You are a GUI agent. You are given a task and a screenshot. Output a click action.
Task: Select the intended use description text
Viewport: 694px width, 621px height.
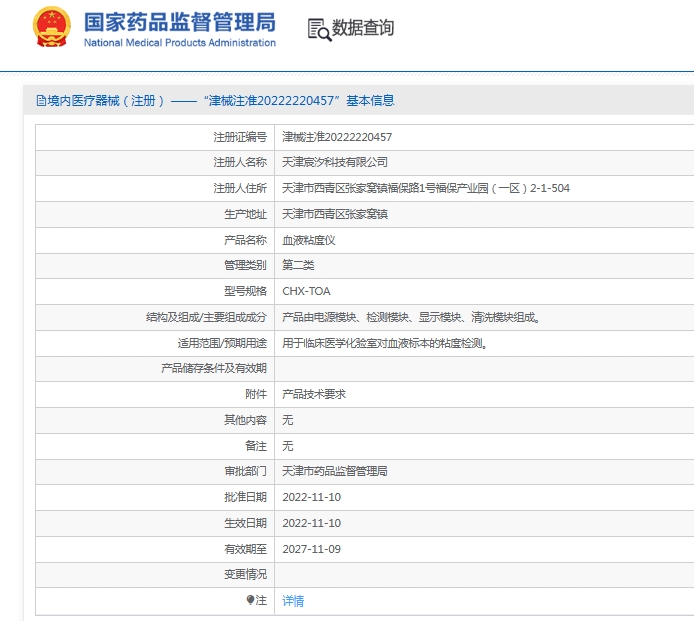click(385, 343)
